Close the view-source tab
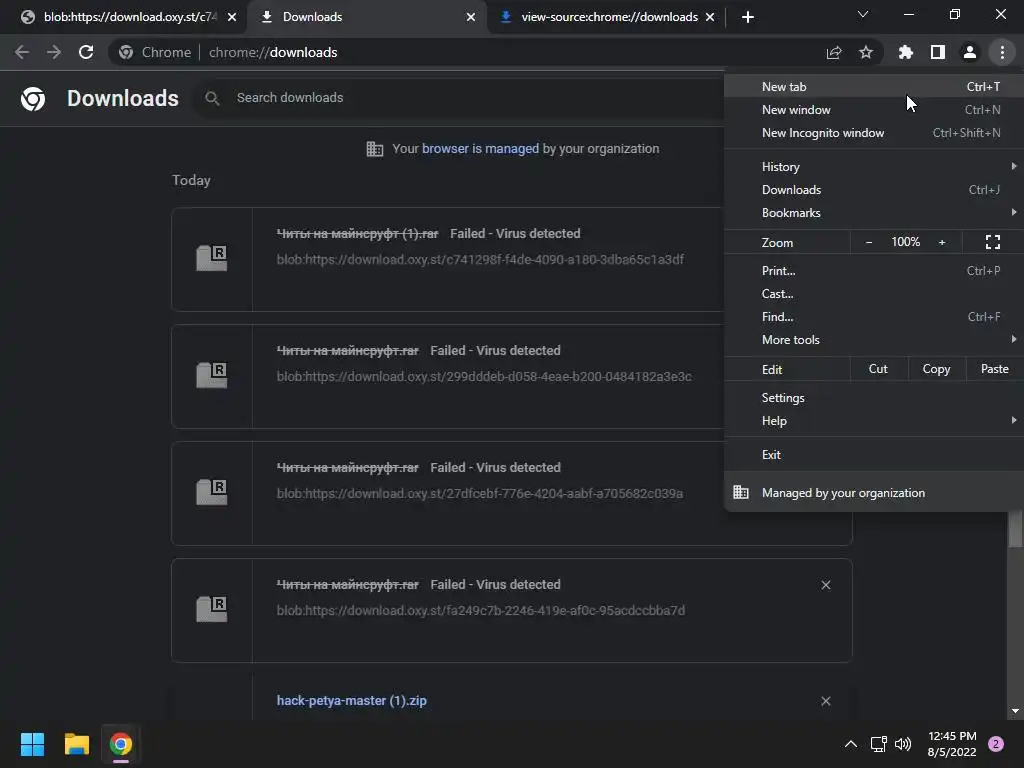 711,17
